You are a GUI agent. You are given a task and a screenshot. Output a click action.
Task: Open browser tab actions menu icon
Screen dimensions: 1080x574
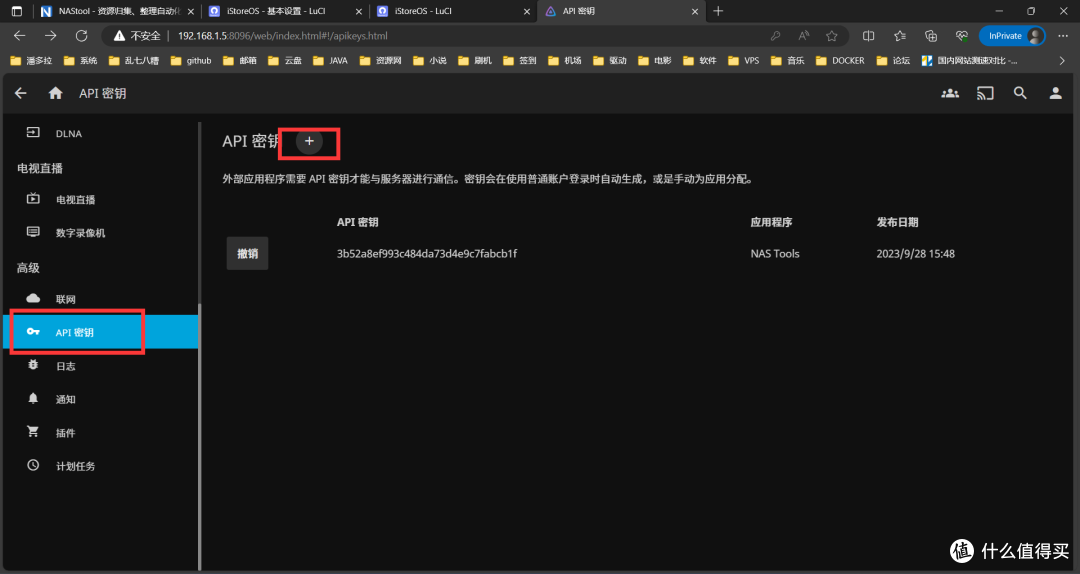[x=17, y=11]
